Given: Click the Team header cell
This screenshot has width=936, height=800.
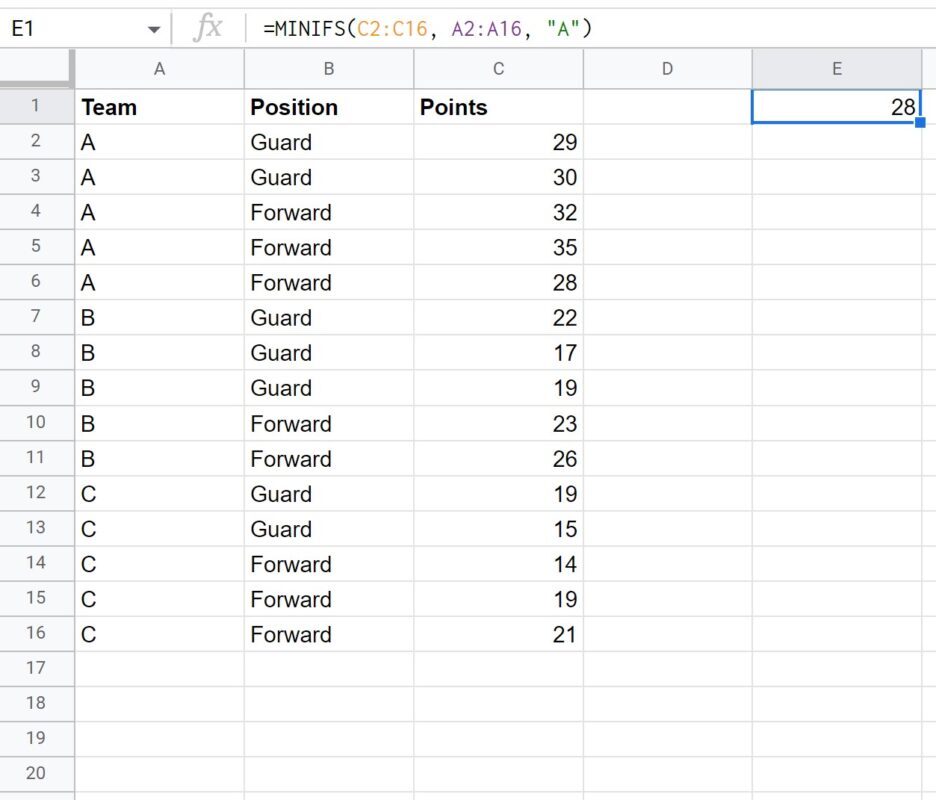Looking at the screenshot, I should tap(159, 107).
